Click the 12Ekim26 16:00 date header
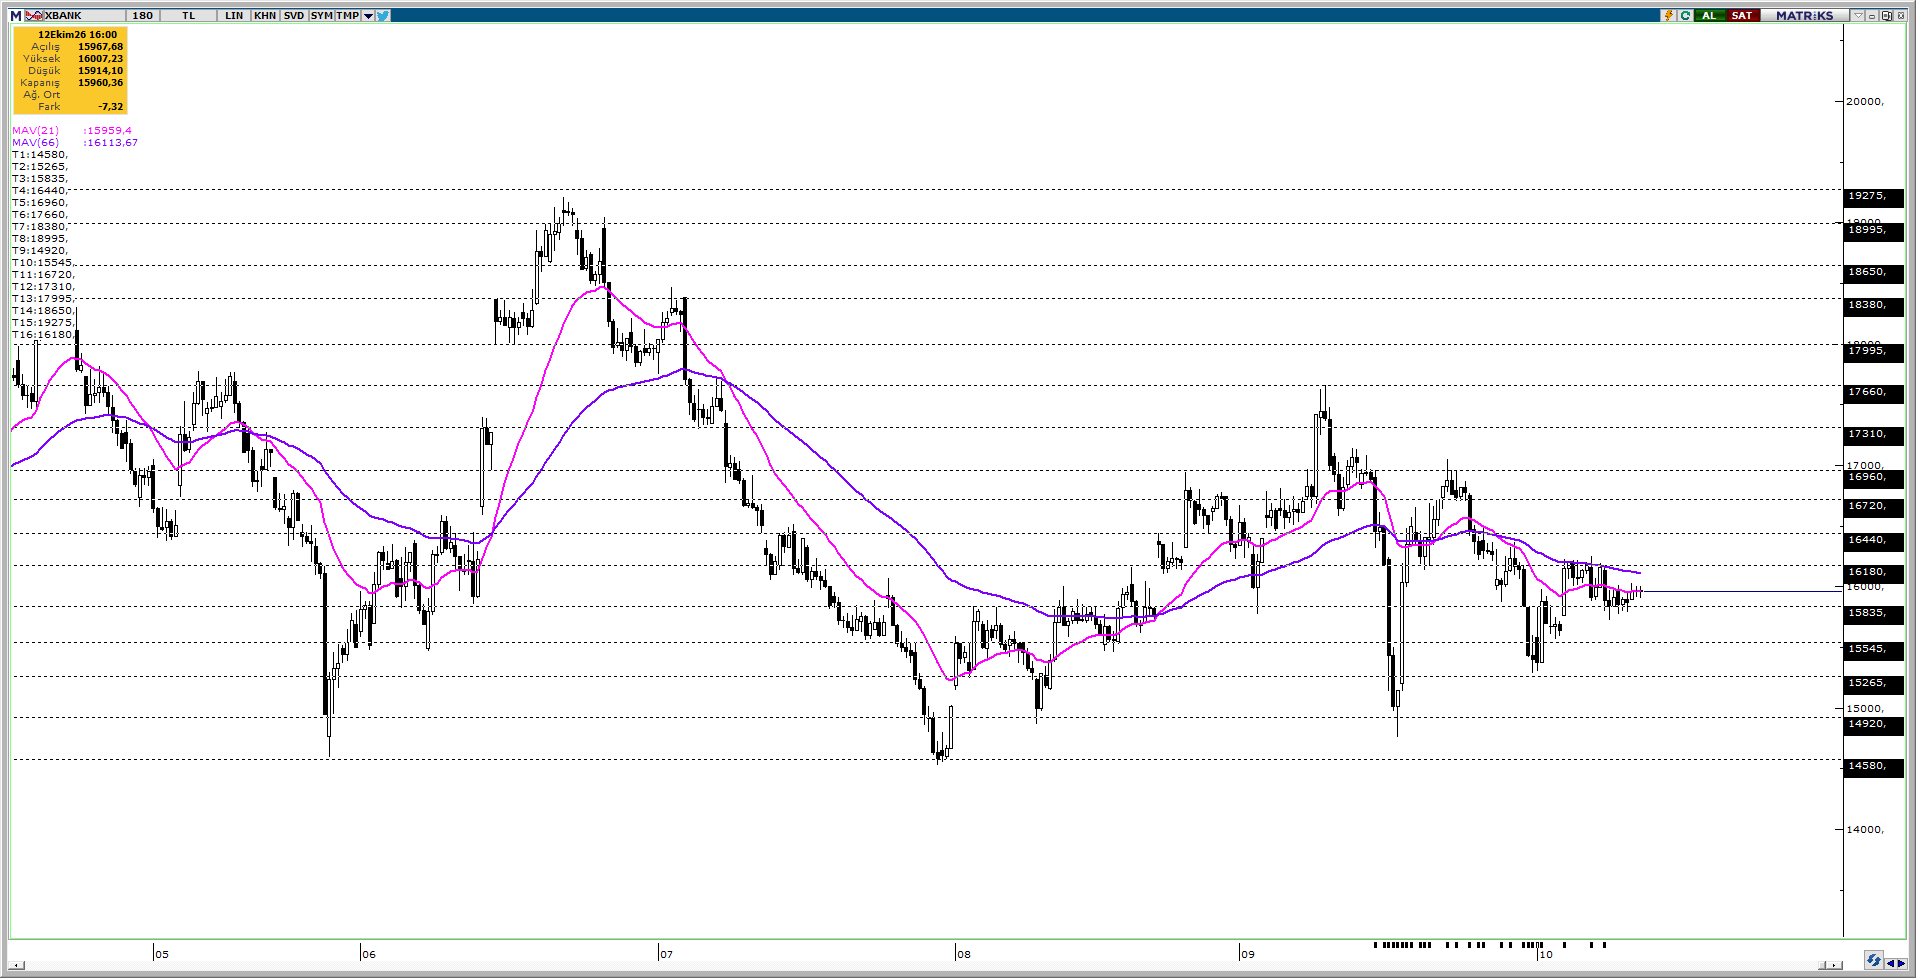 tap(78, 34)
